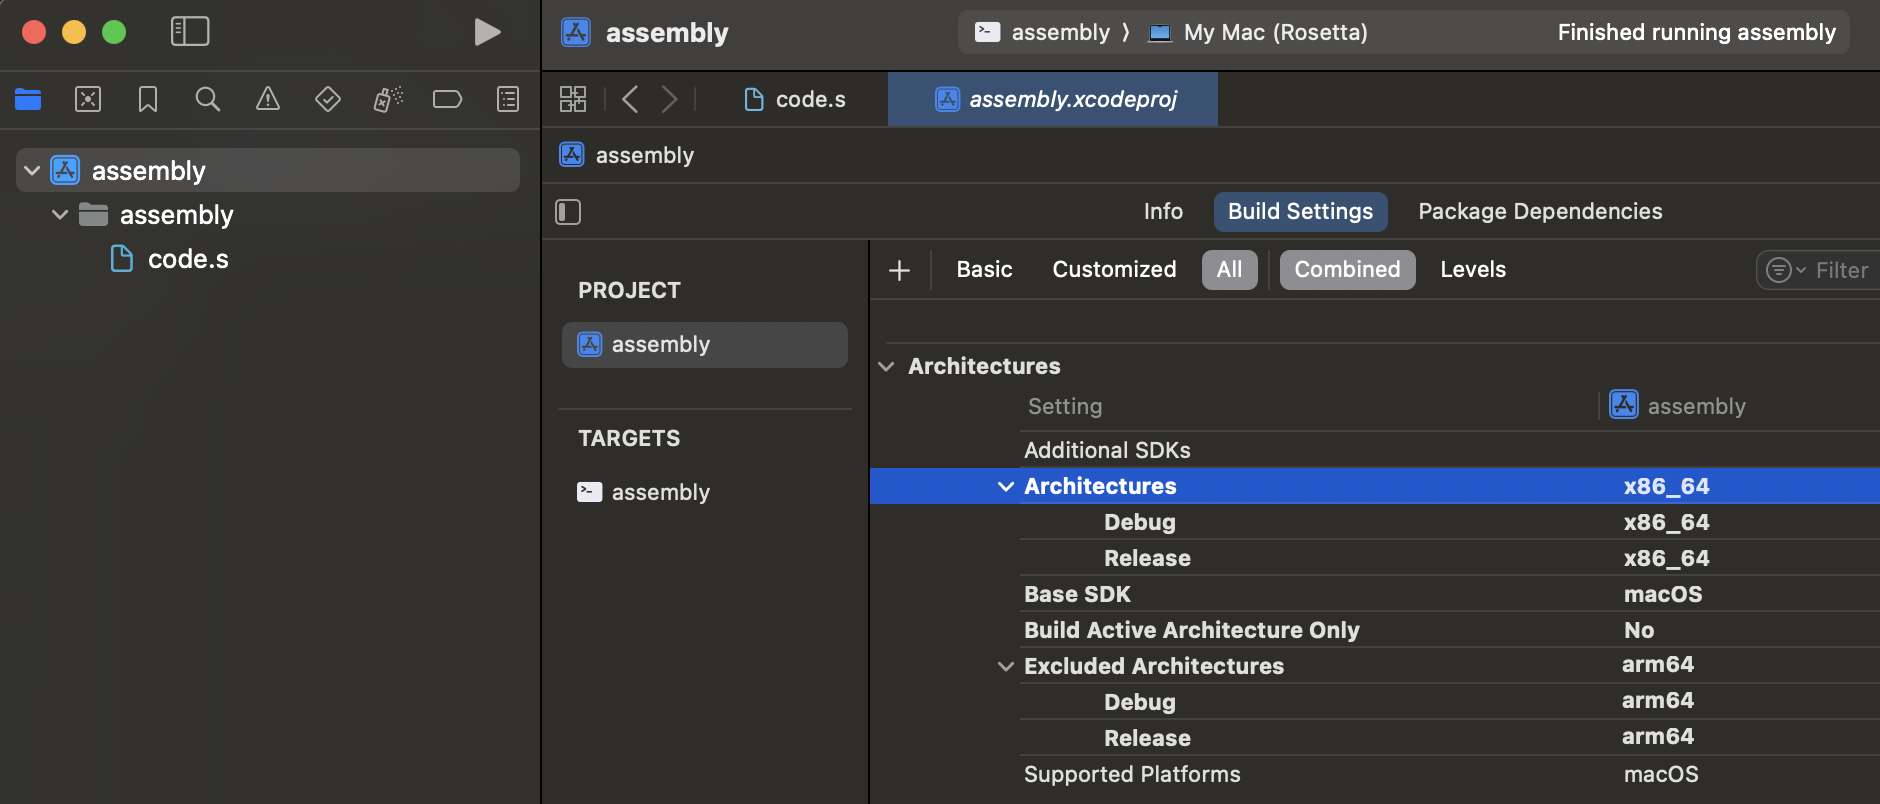Open the Project navigator folder icon
This screenshot has height=804, width=1880.
pos(28,99)
